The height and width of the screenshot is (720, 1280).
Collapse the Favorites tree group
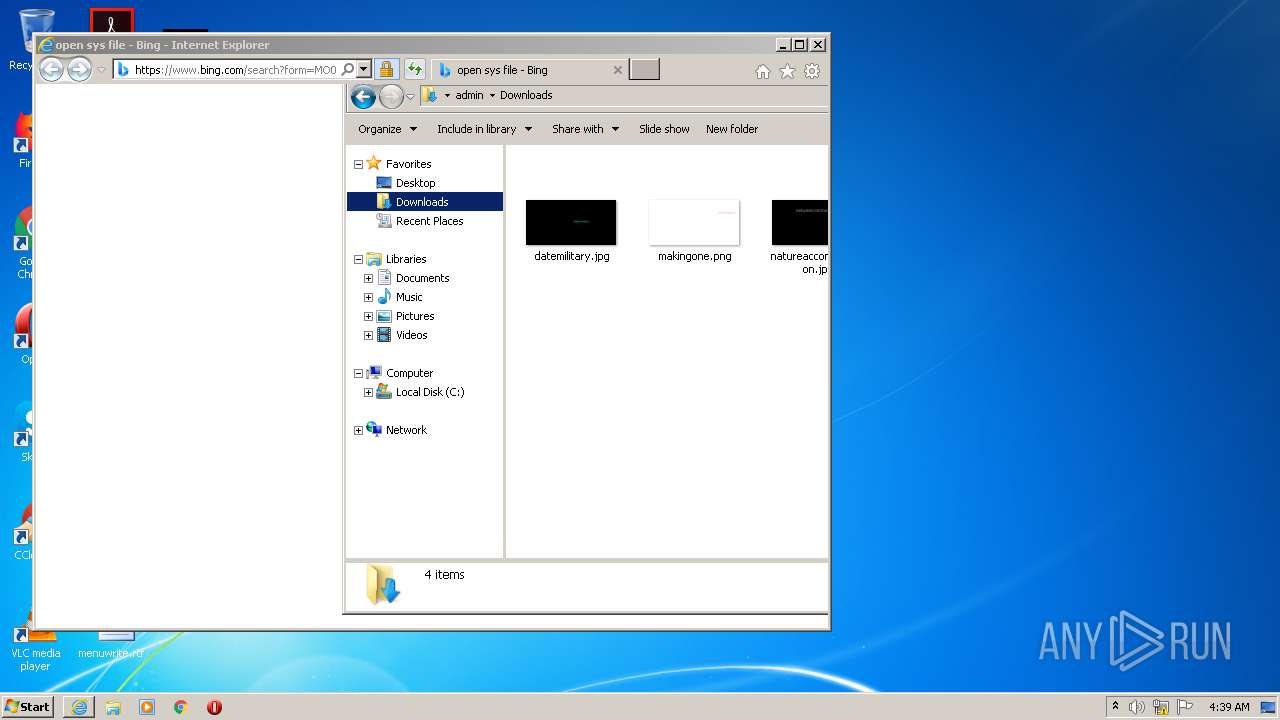358,164
